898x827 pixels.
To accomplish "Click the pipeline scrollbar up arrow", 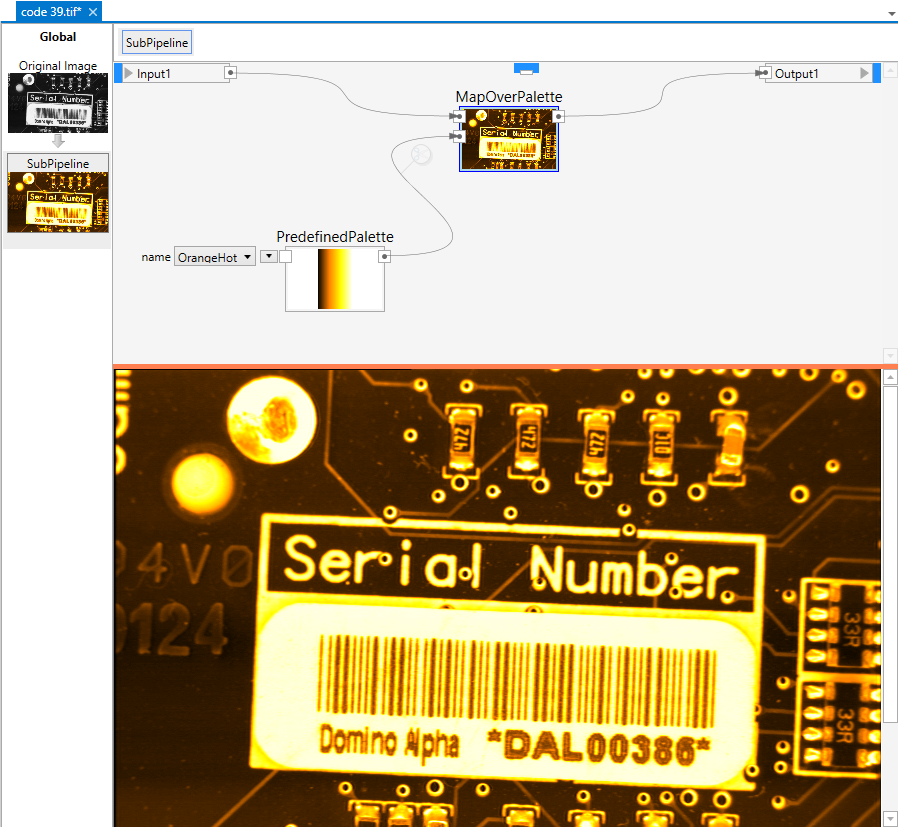I will coord(891,71).
